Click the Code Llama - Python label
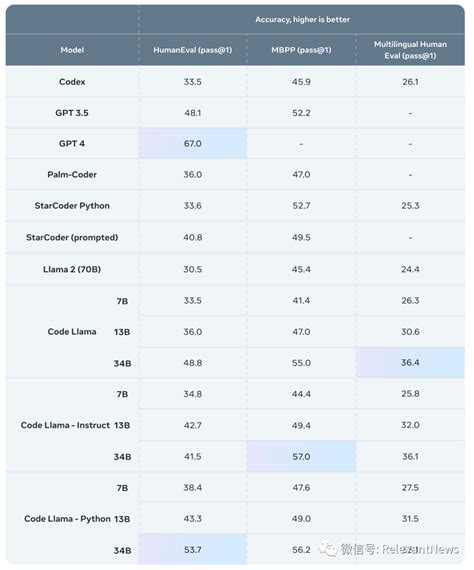The width and height of the screenshot is (474, 570). point(67,519)
